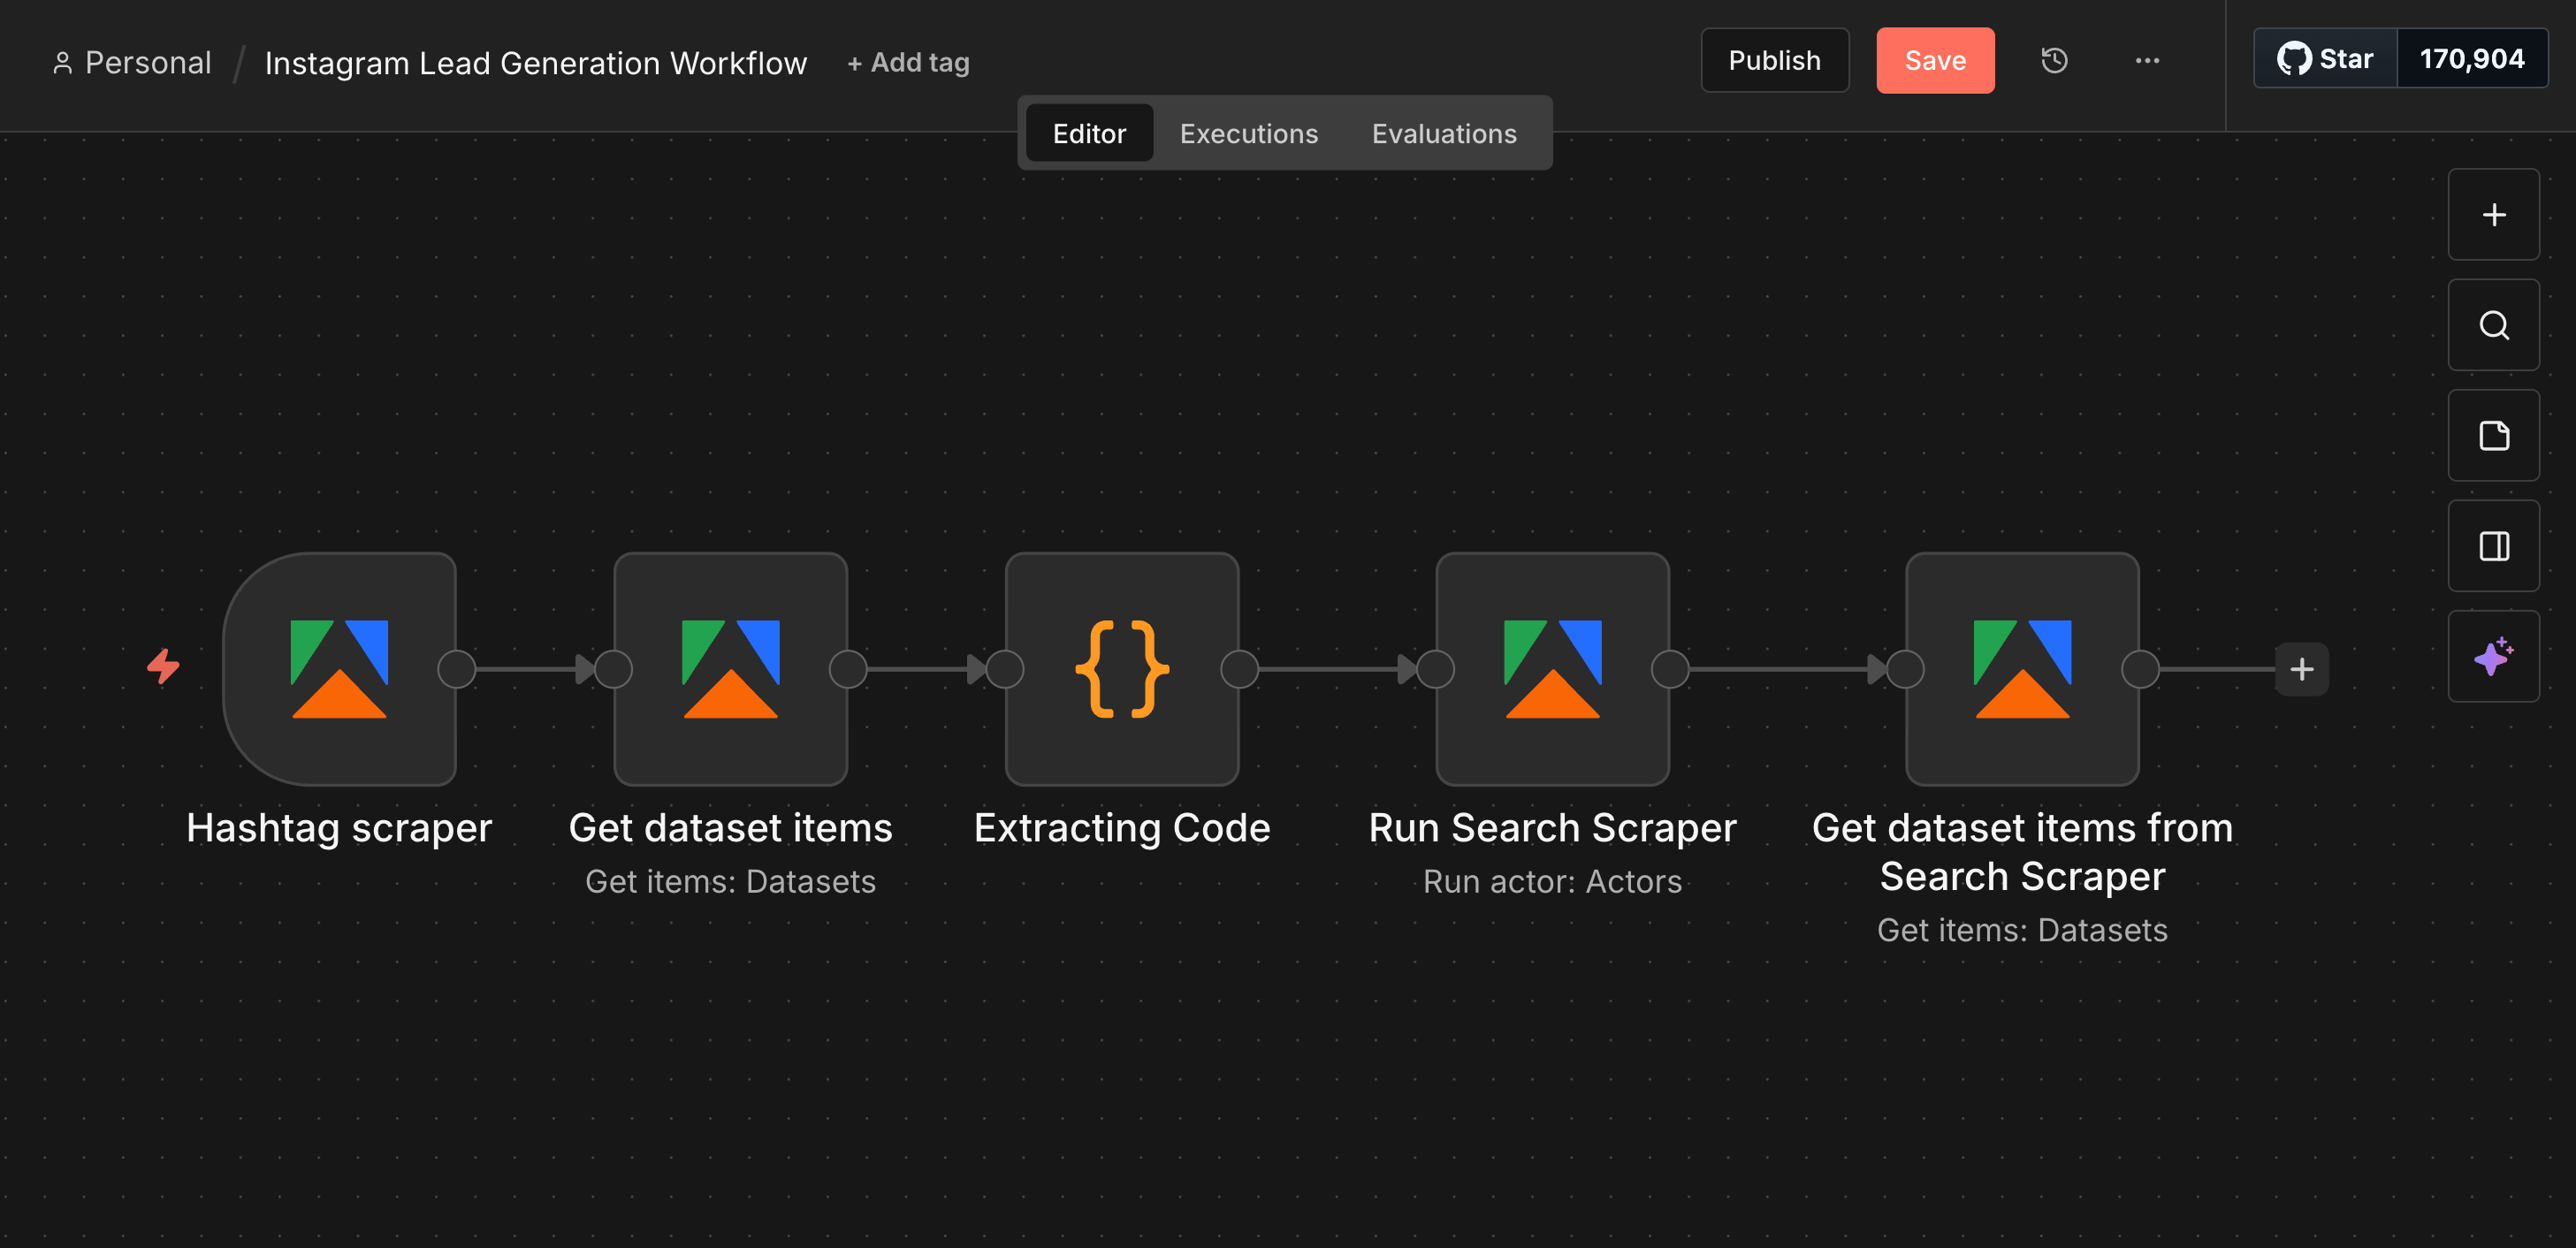Click the plus button after the last node
Screen dimensions: 2576x1248
pyautogui.click(x=2301, y=670)
